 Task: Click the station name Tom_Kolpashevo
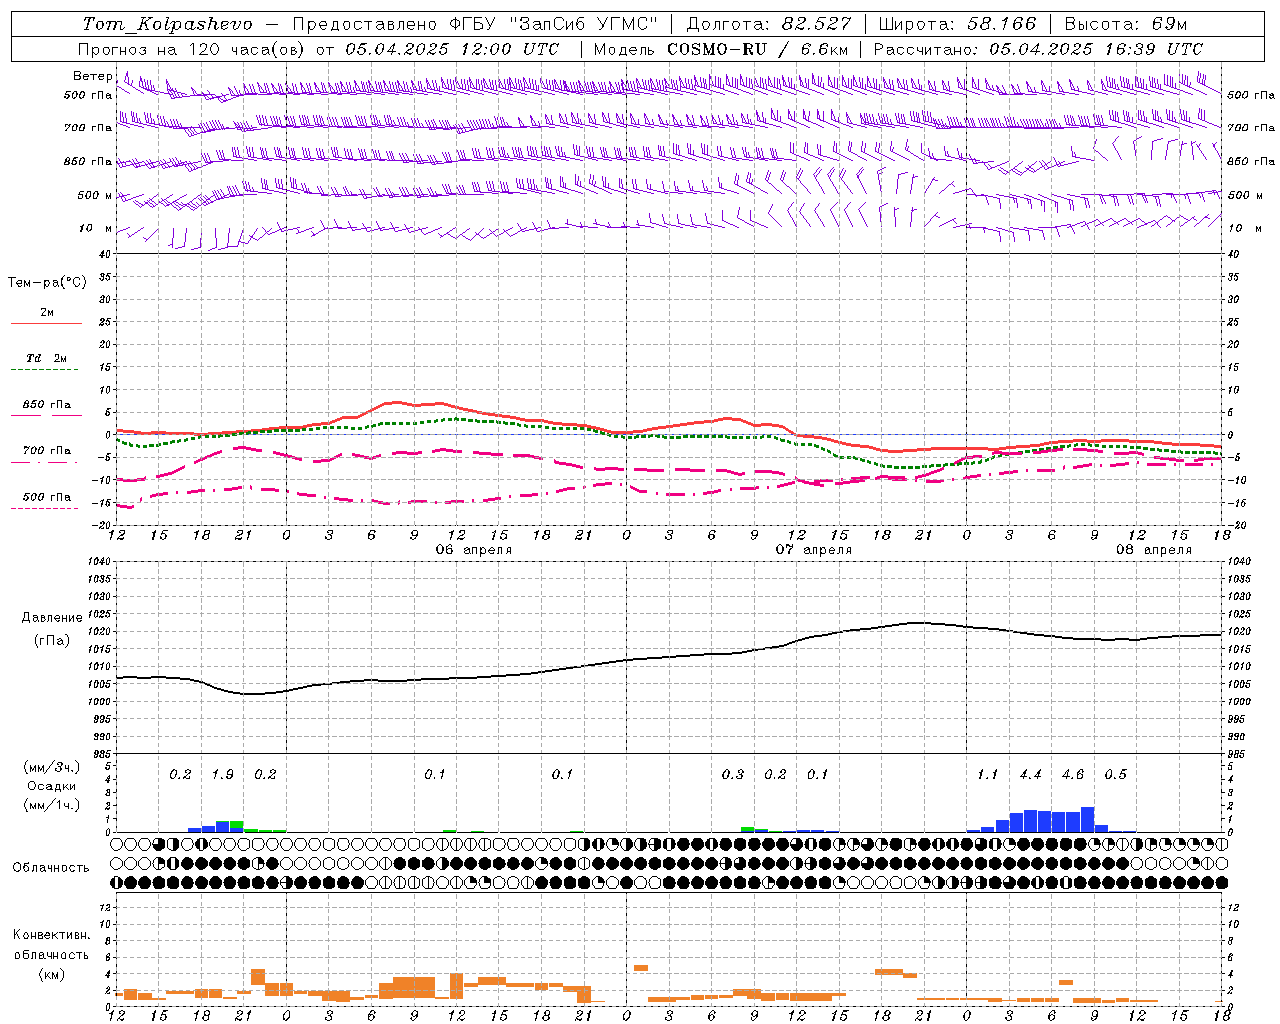[167, 24]
